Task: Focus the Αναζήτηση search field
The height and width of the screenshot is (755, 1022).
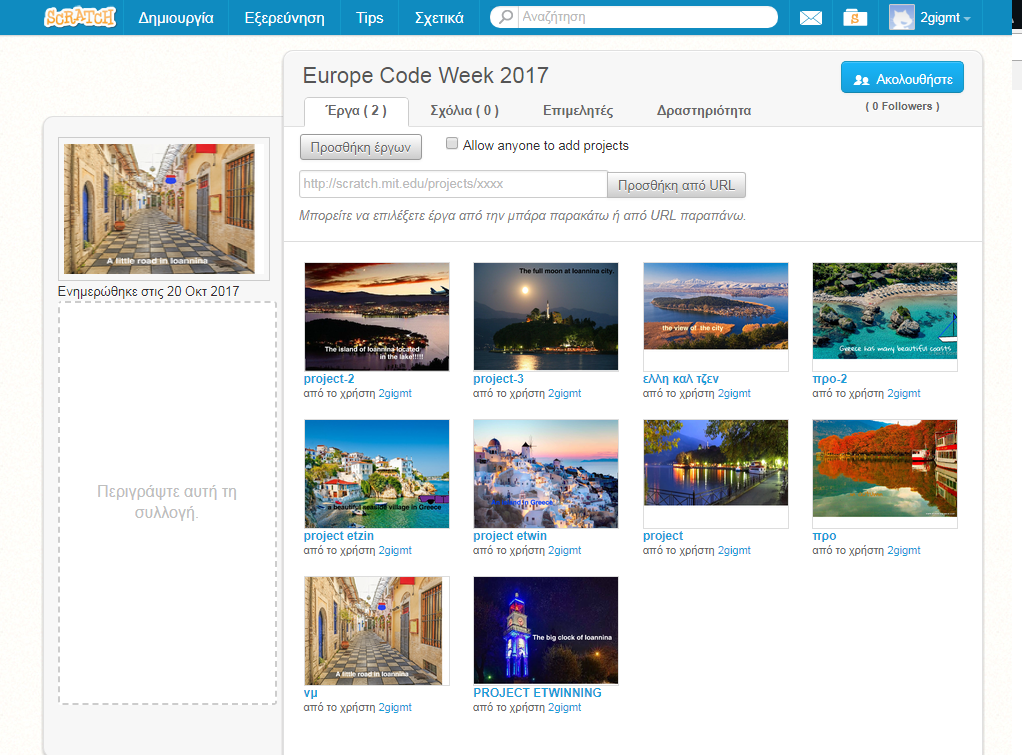Action: (648, 17)
